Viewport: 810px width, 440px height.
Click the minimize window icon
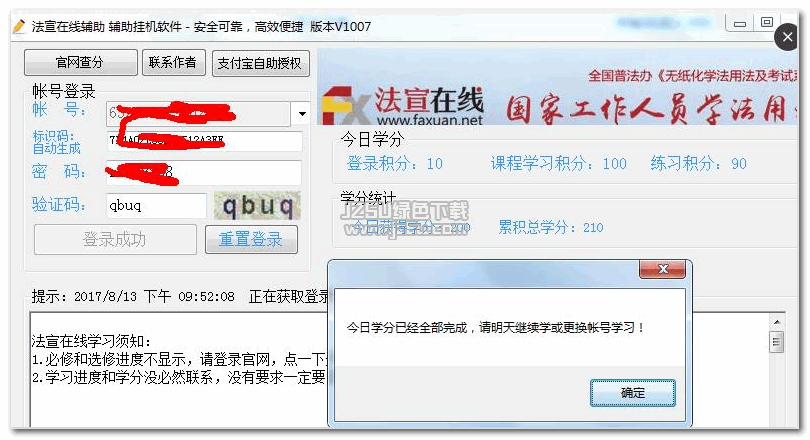tap(740, 23)
